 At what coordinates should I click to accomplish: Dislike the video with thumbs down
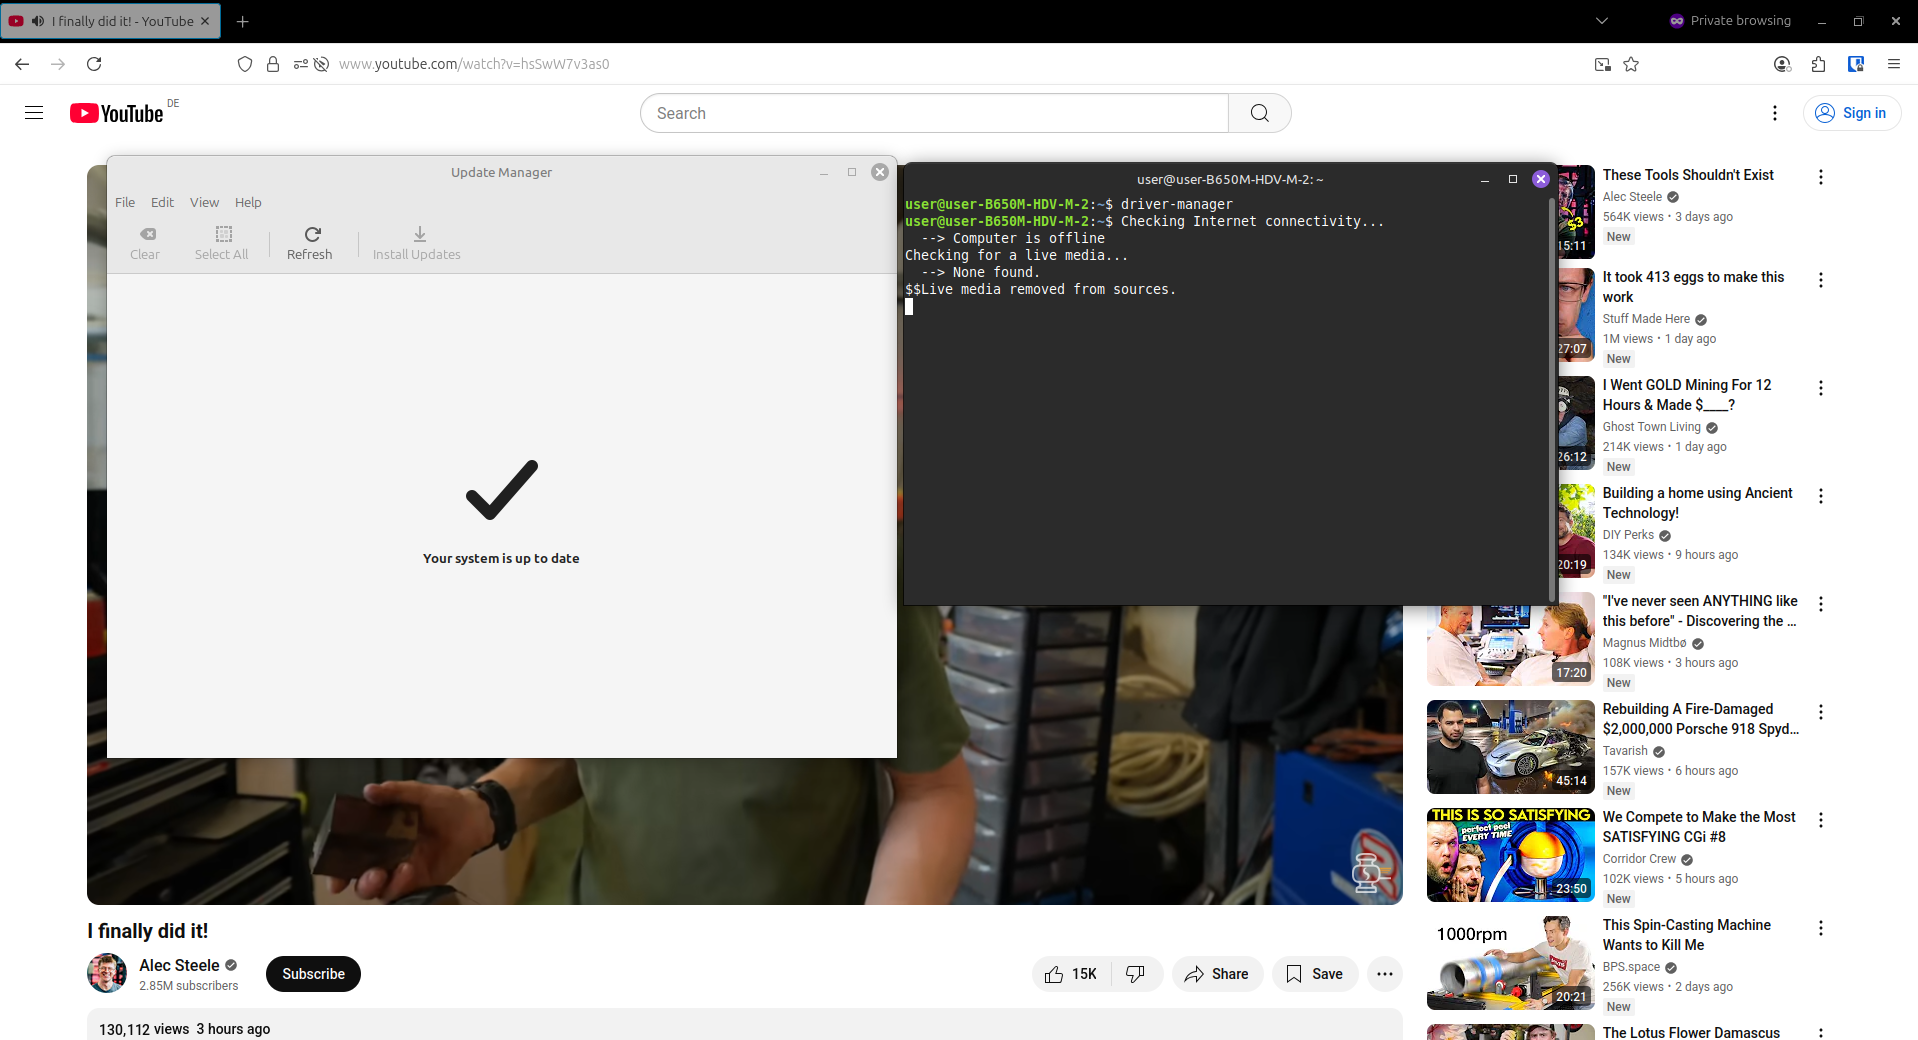(x=1136, y=974)
